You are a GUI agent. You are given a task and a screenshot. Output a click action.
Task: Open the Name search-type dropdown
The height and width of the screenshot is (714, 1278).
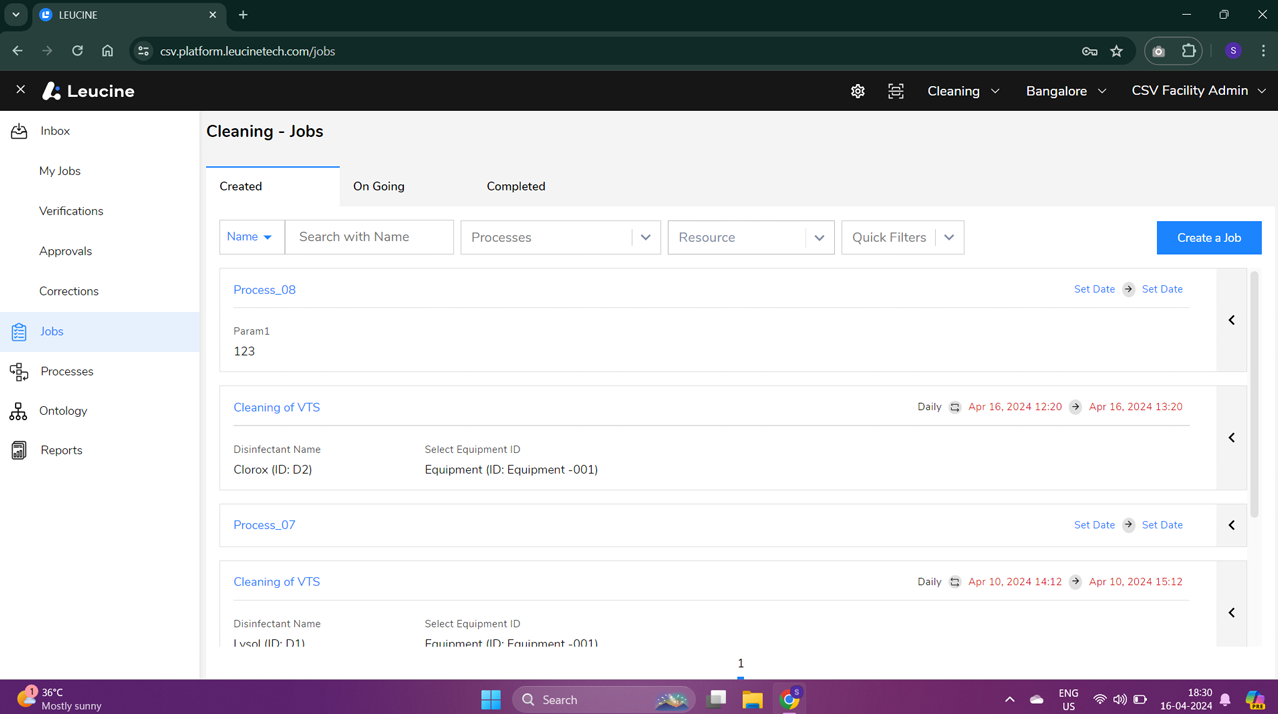252,237
